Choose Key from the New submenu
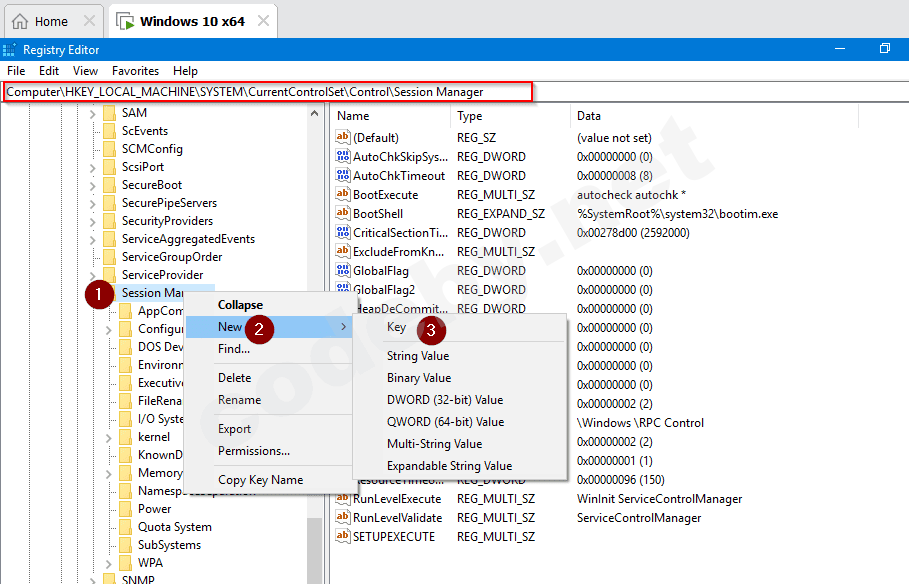 point(397,327)
